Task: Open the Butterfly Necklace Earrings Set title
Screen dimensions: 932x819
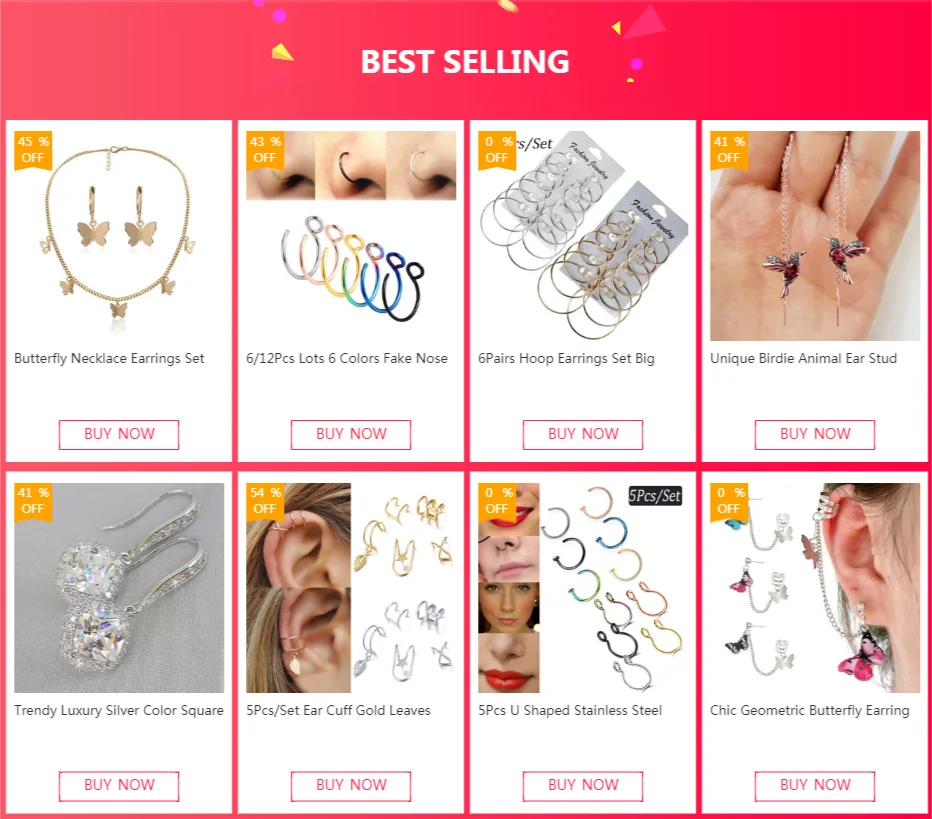Action: (x=109, y=358)
